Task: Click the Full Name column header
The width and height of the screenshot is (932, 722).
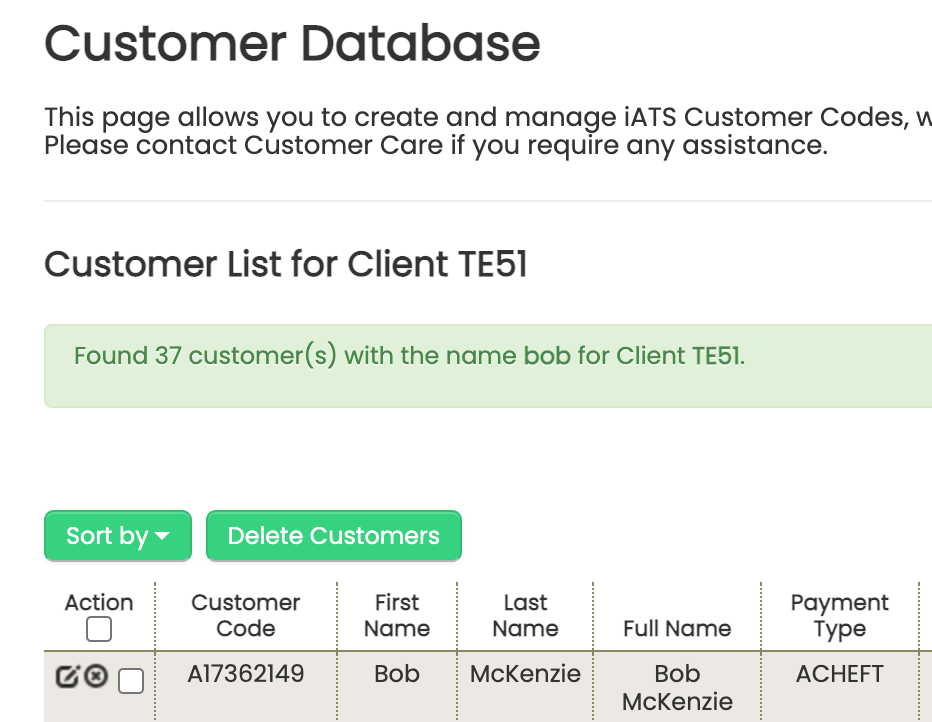Action: pos(677,628)
